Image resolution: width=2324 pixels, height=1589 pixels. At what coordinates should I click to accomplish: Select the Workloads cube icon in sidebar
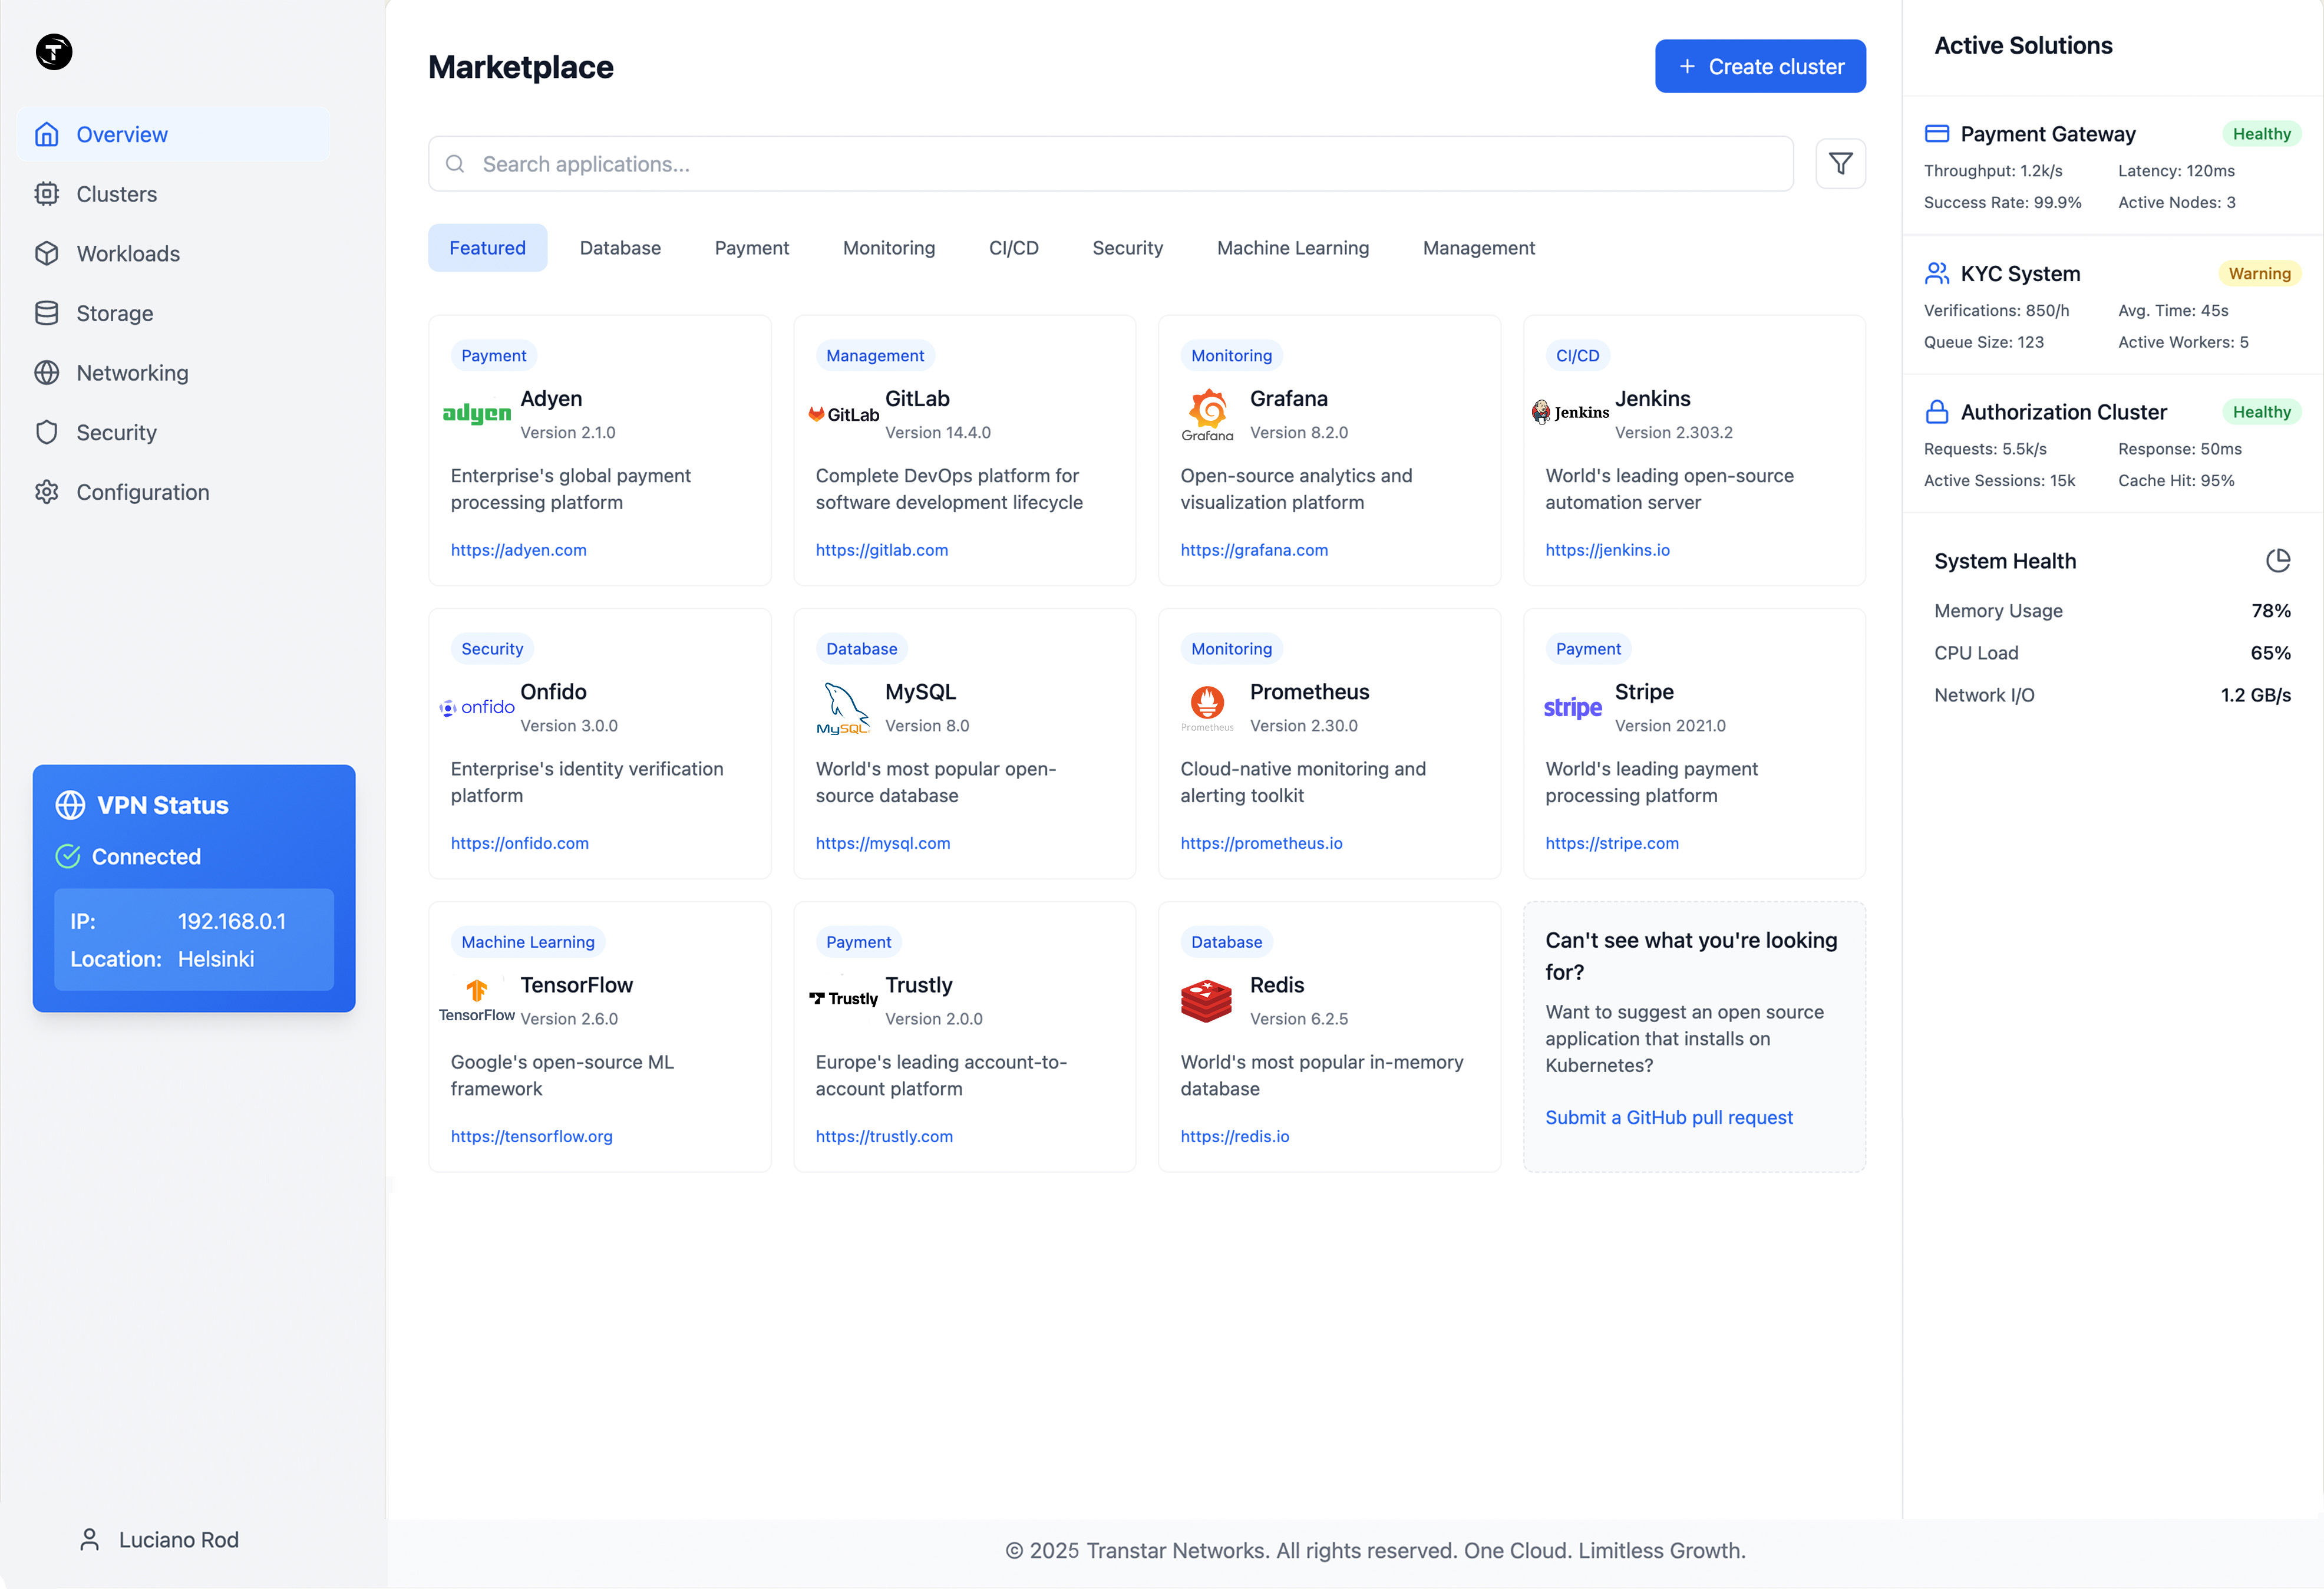coord(47,253)
